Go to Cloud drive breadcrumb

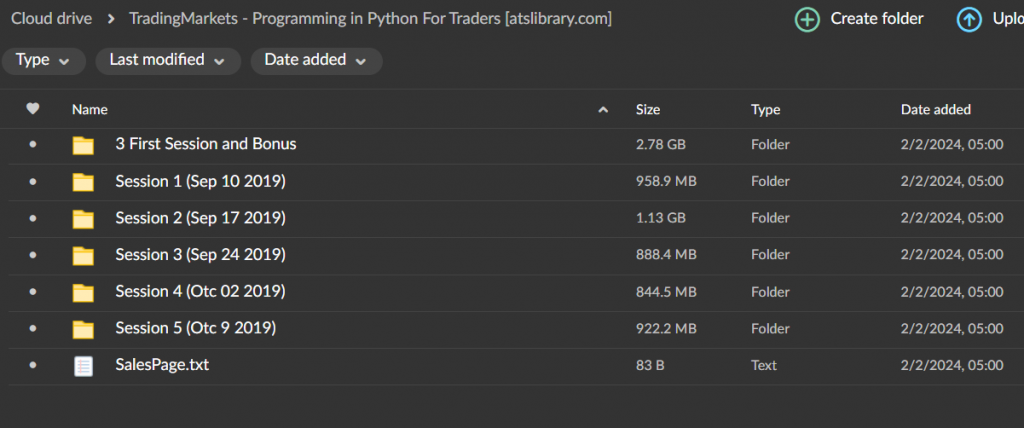point(52,19)
